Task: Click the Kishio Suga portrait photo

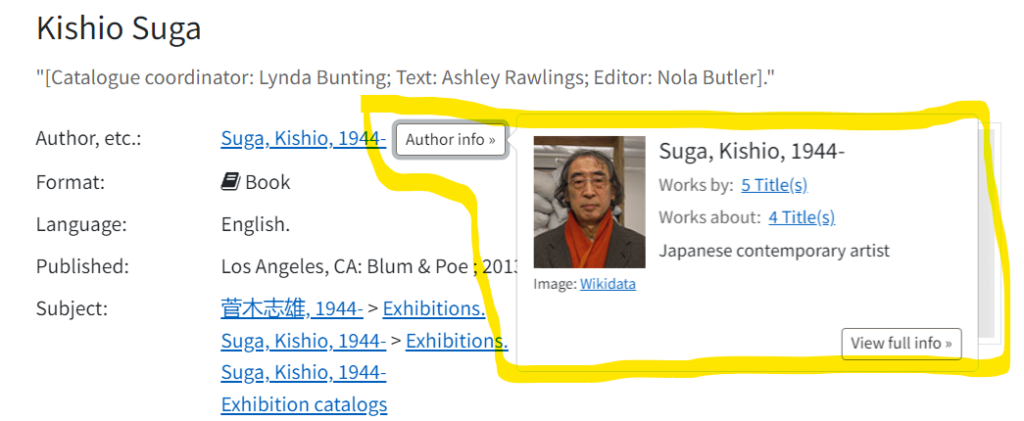Action: pyautogui.click(x=590, y=202)
